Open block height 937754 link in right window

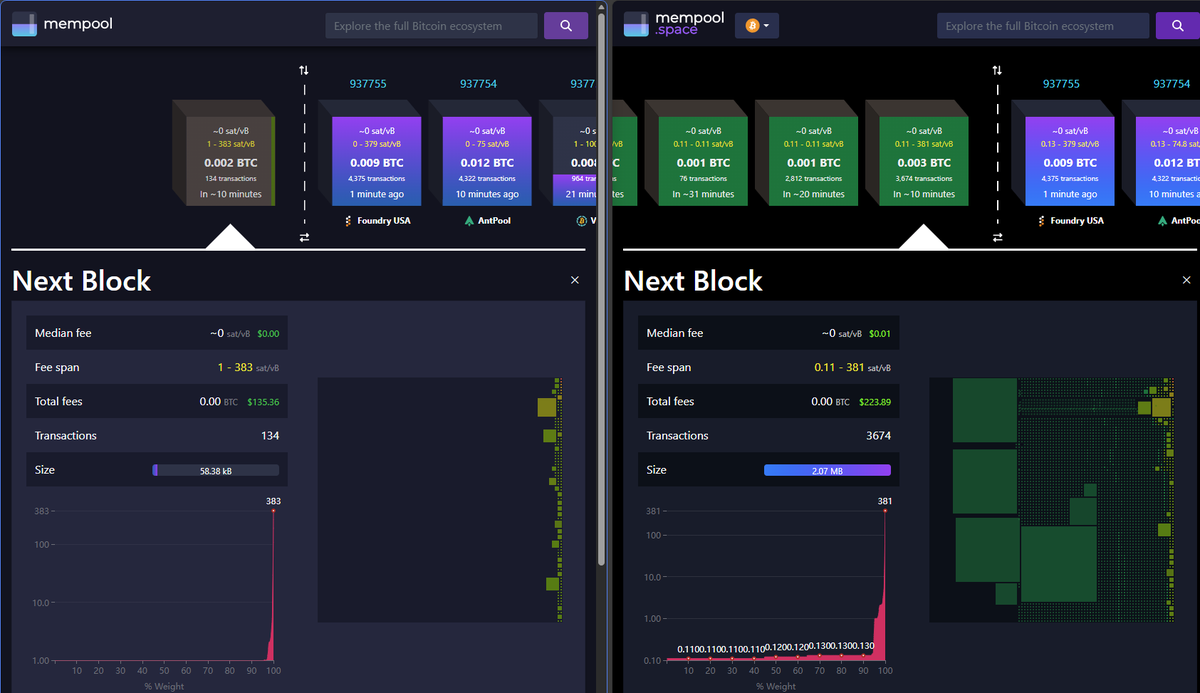pos(1171,84)
